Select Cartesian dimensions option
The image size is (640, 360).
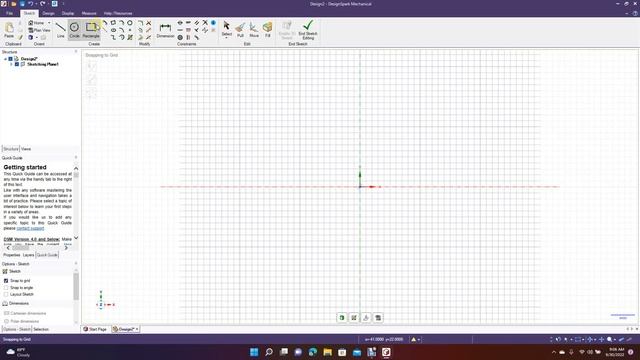tap(24, 313)
